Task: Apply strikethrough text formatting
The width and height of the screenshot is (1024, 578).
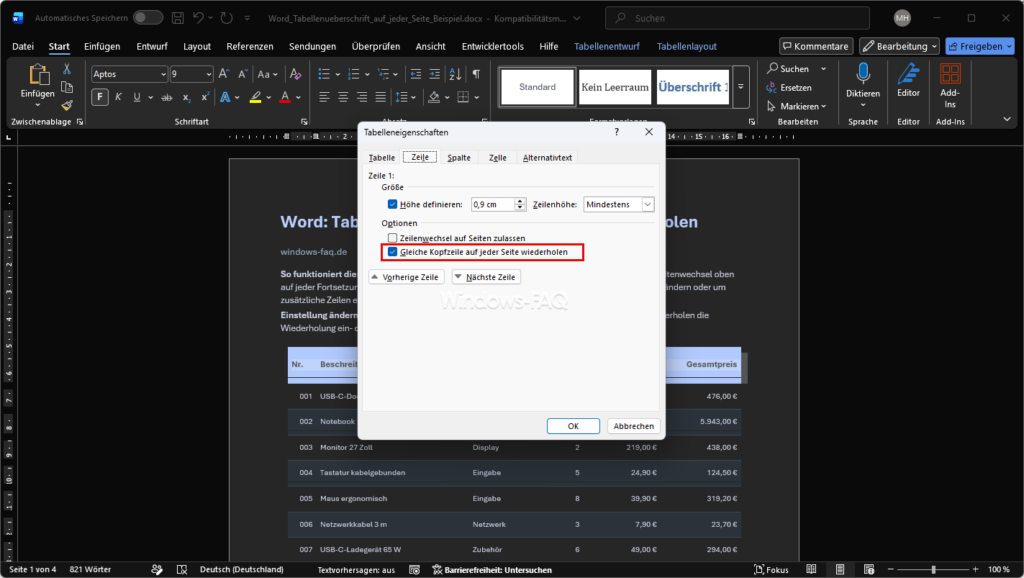Action: [167, 97]
